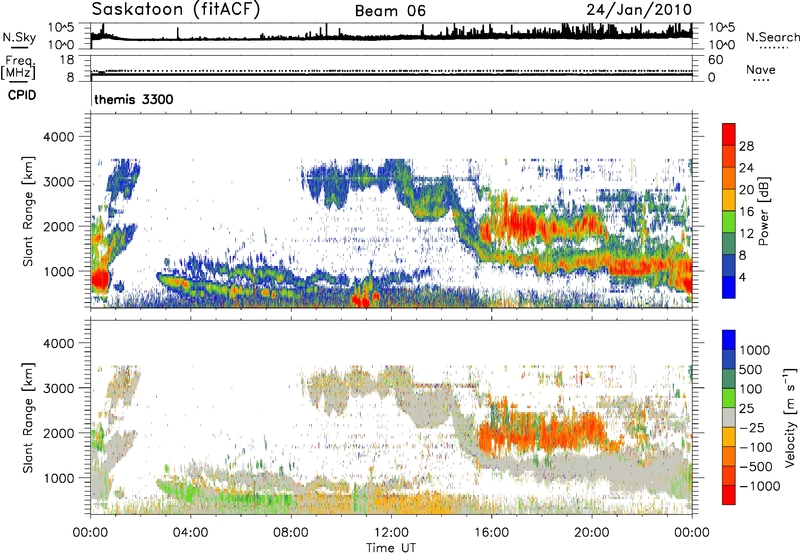Click the '12:00' time axis label

pyautogui.click(x=391, y=533)
